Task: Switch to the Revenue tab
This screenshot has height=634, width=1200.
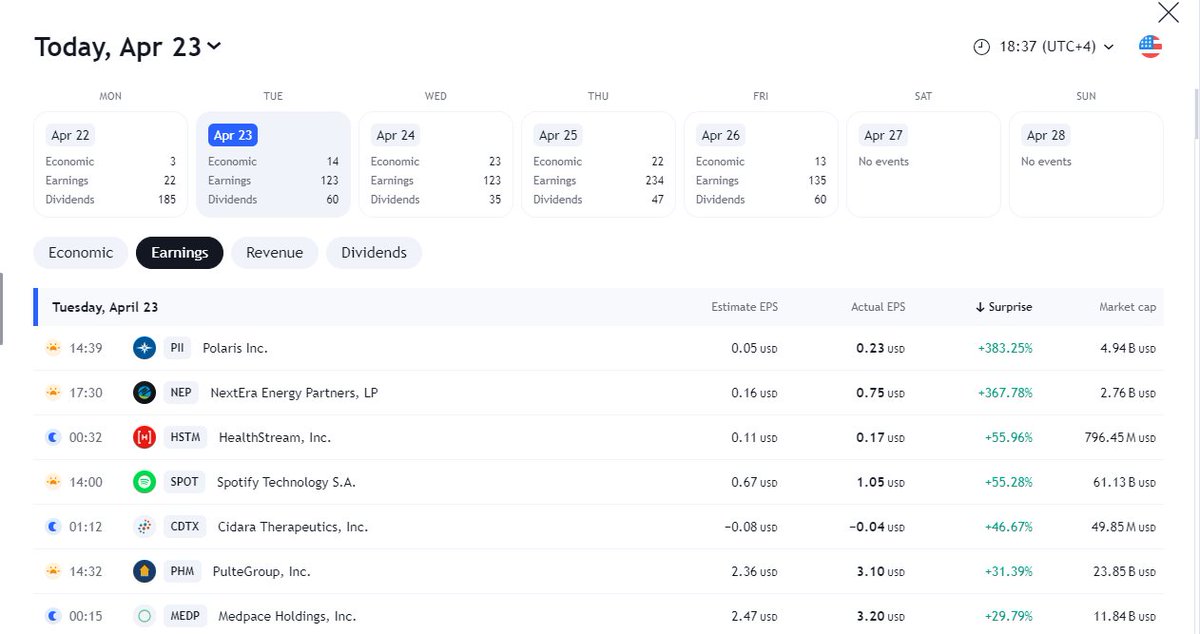Action: point(275,253)
